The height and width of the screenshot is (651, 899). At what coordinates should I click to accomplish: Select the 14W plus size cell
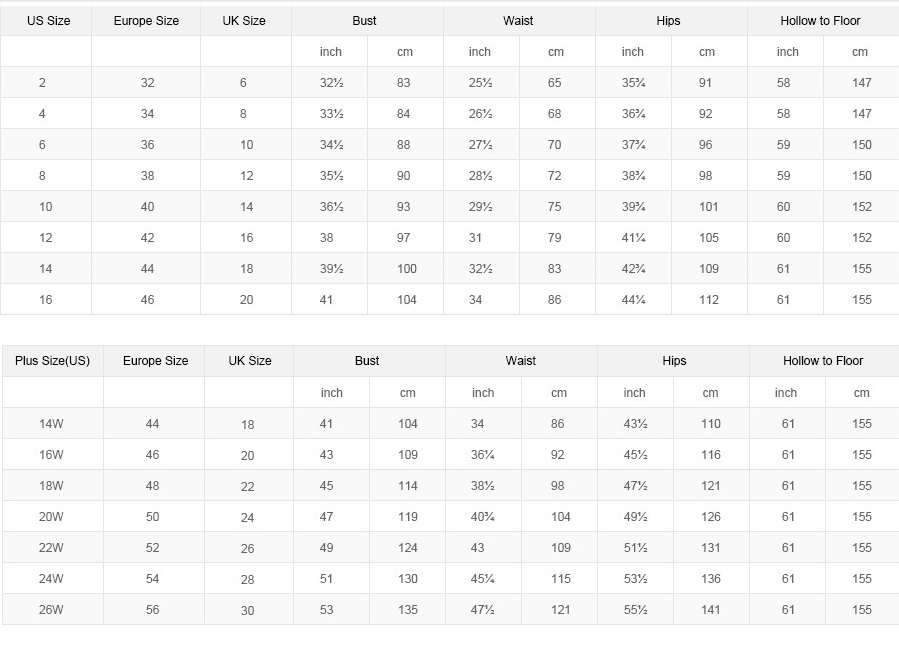tap(51, 424)
